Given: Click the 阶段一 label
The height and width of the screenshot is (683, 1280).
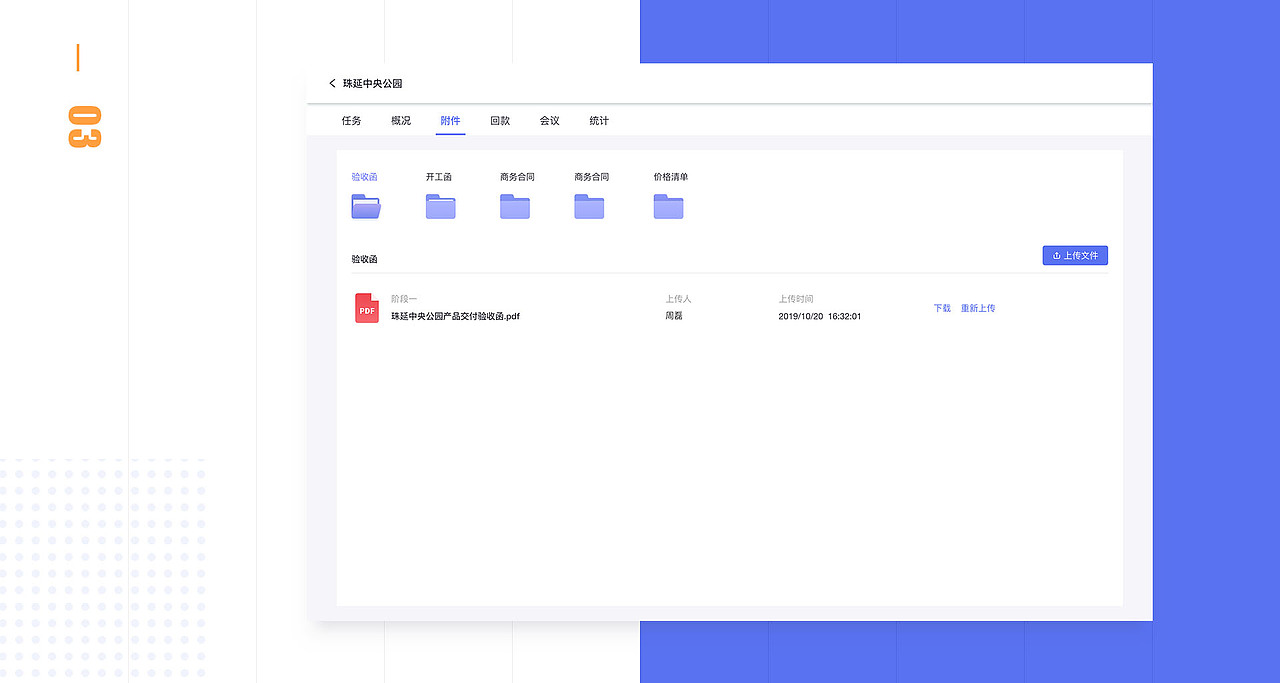Looking at the screenshot, I should pos(404,299).
